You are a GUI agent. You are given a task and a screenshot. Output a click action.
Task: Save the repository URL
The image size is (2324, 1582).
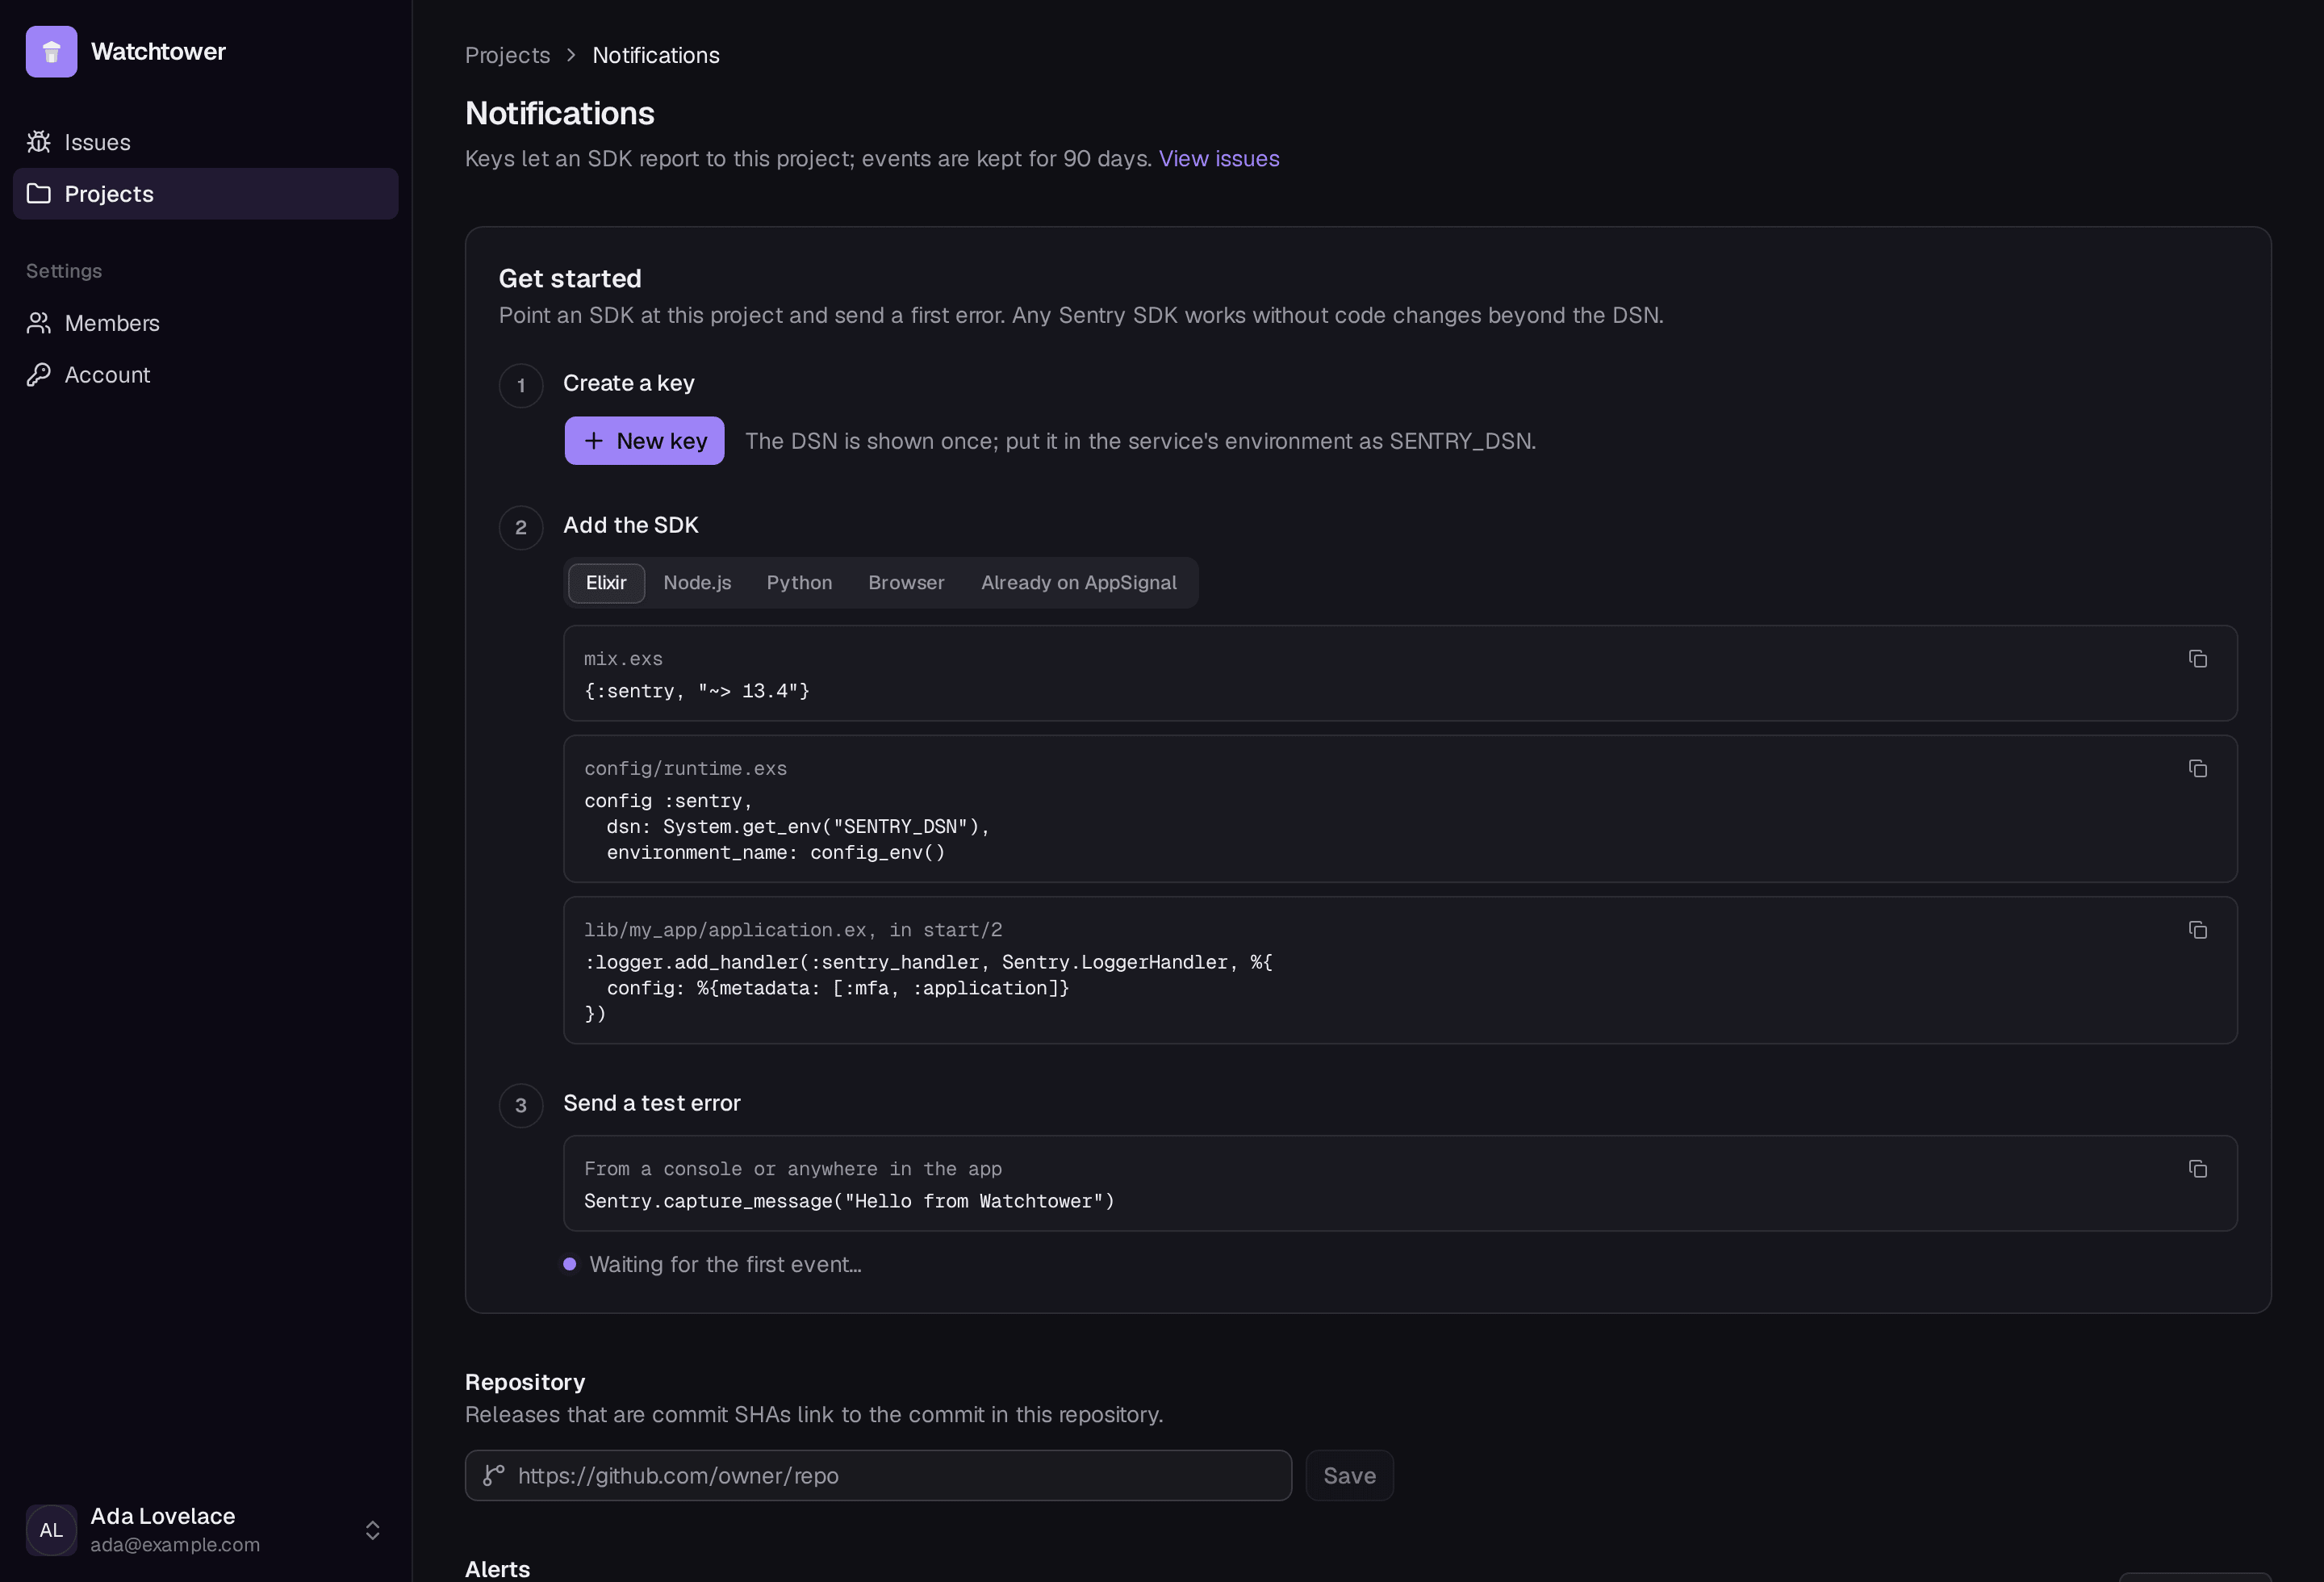click(x=1349, y=1475)
